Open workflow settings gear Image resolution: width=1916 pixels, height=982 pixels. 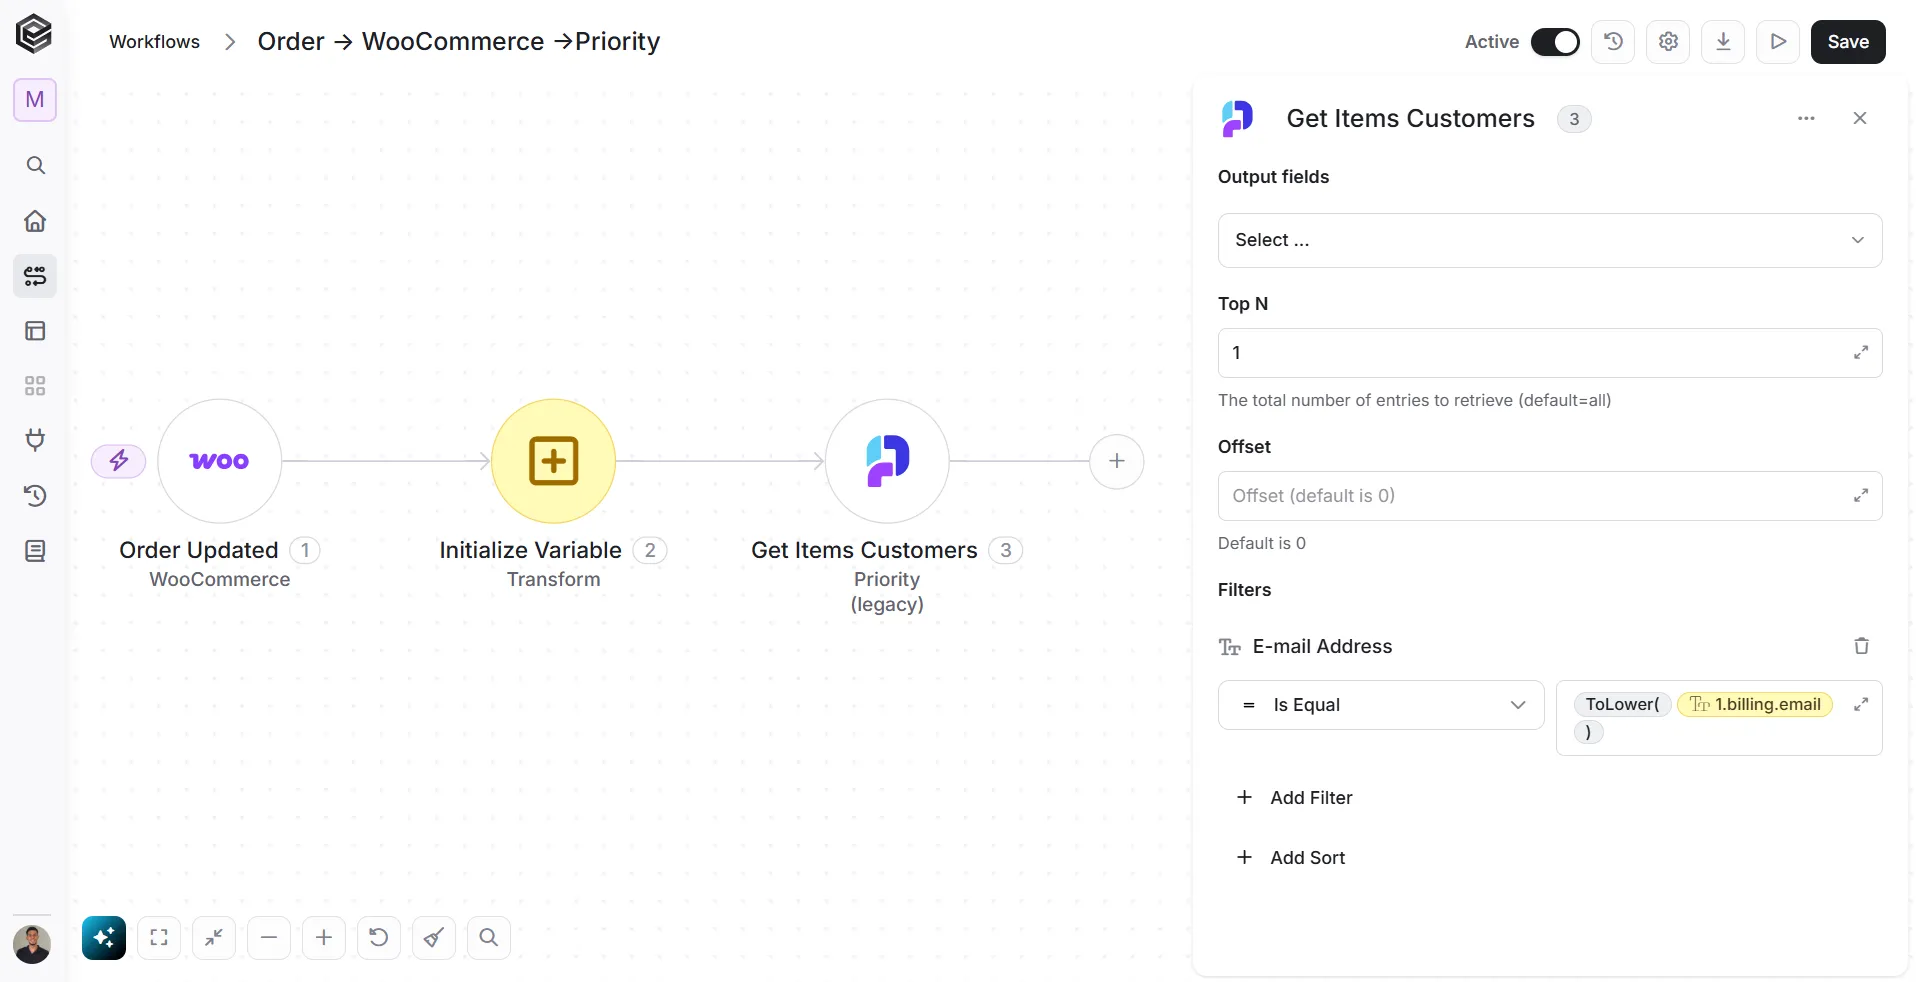coord(1668,42)
